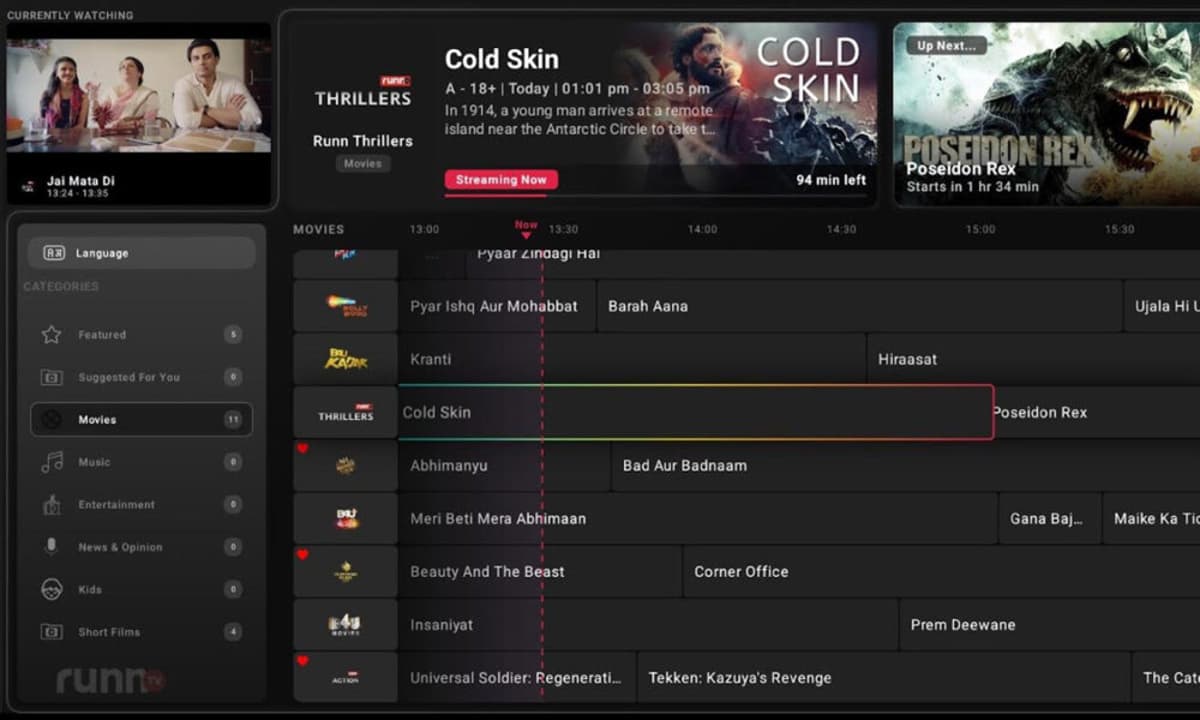Select the Corner Office program

[941, 572]
